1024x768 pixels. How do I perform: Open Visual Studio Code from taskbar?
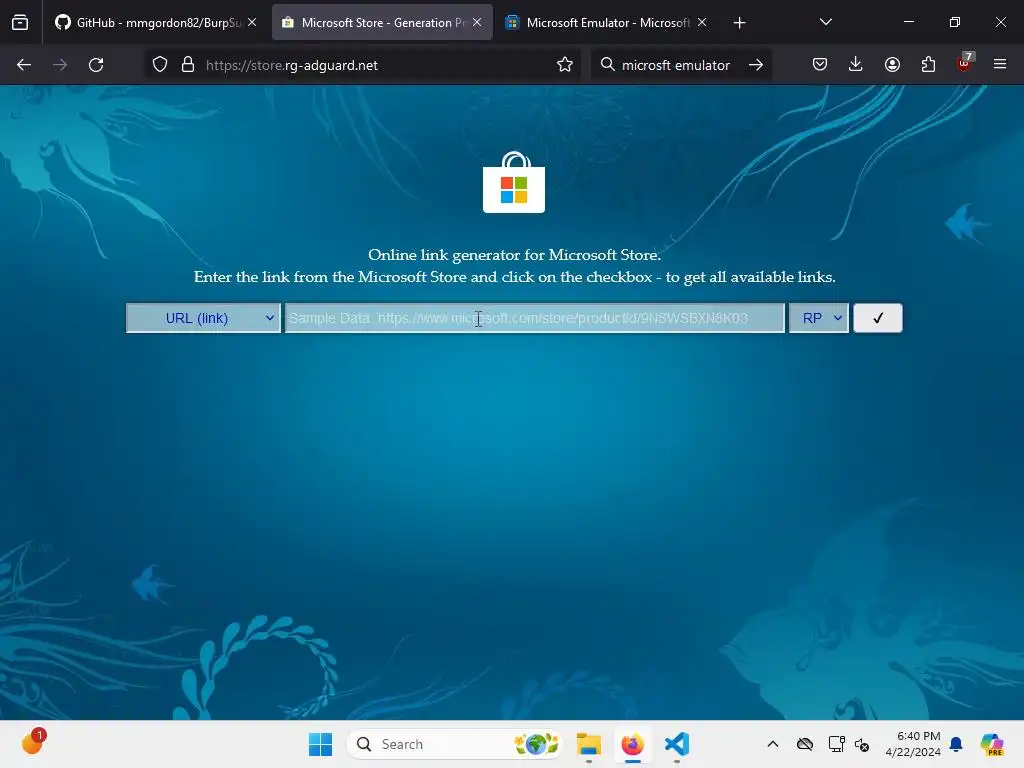[x=677, y=744]
